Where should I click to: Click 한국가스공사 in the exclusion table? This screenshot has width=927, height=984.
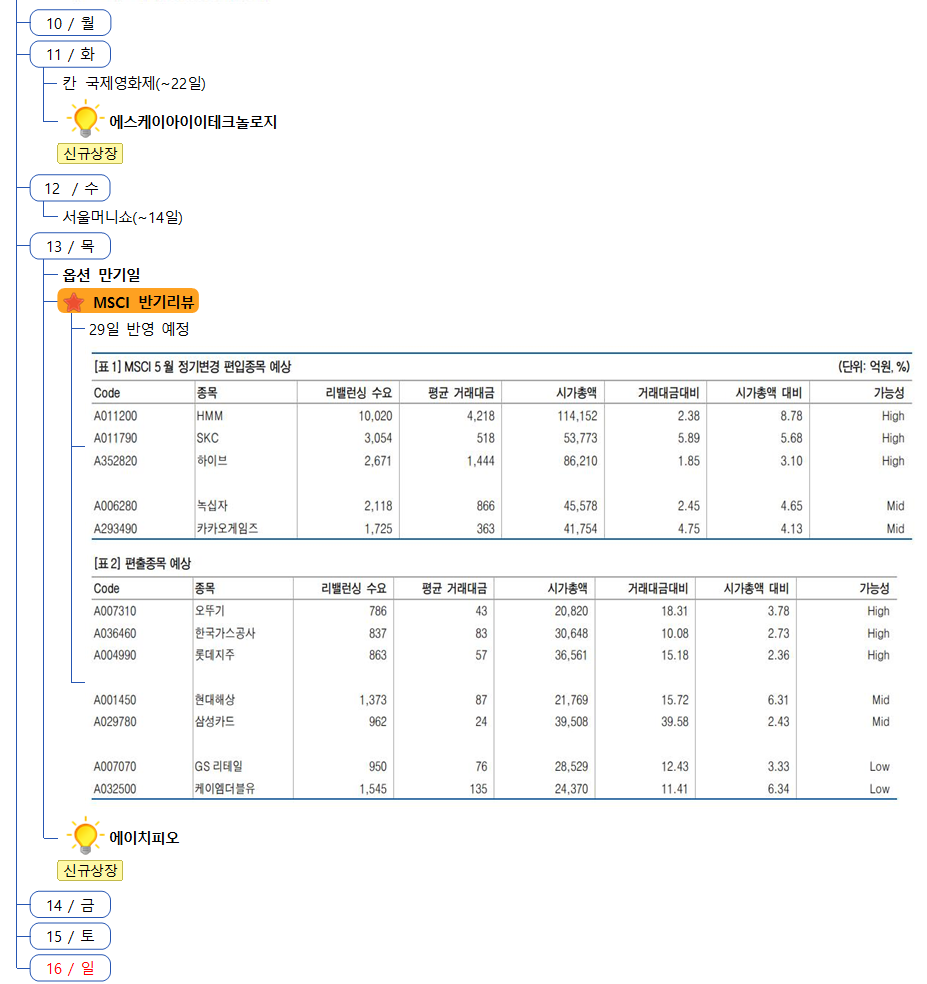pyautogui.click(x=225, y=633)
